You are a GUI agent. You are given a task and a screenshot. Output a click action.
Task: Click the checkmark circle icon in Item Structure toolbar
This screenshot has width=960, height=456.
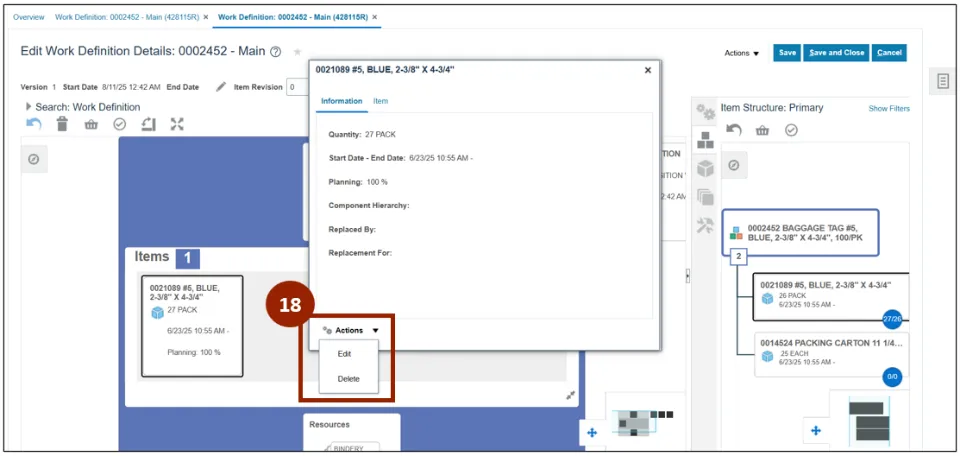[x=790, y=130]
